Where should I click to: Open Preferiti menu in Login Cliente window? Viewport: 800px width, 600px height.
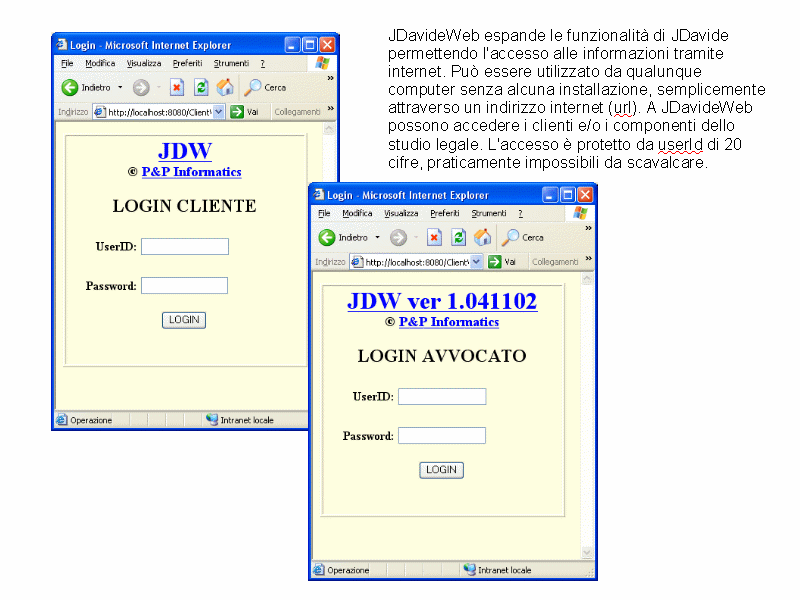tap(187, 63)
